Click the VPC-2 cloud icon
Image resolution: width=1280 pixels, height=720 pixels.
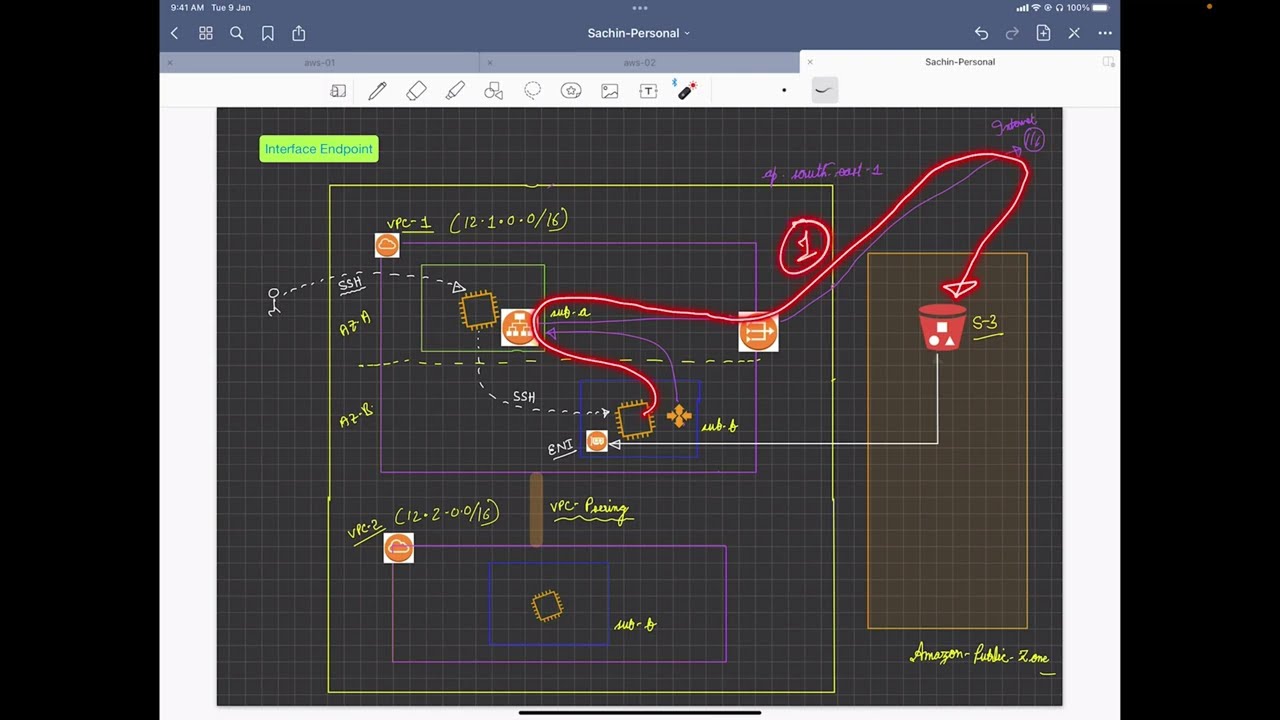[x=398, y=548]
